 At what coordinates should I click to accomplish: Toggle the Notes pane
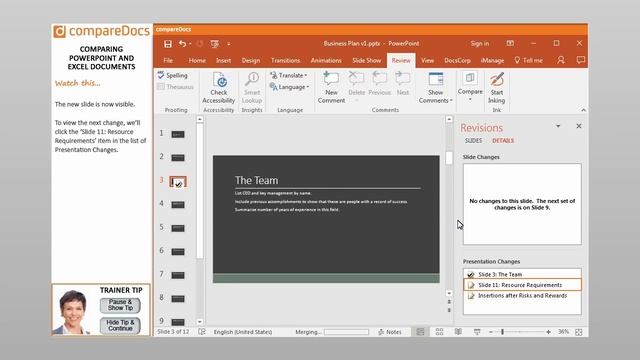point(390,332)
